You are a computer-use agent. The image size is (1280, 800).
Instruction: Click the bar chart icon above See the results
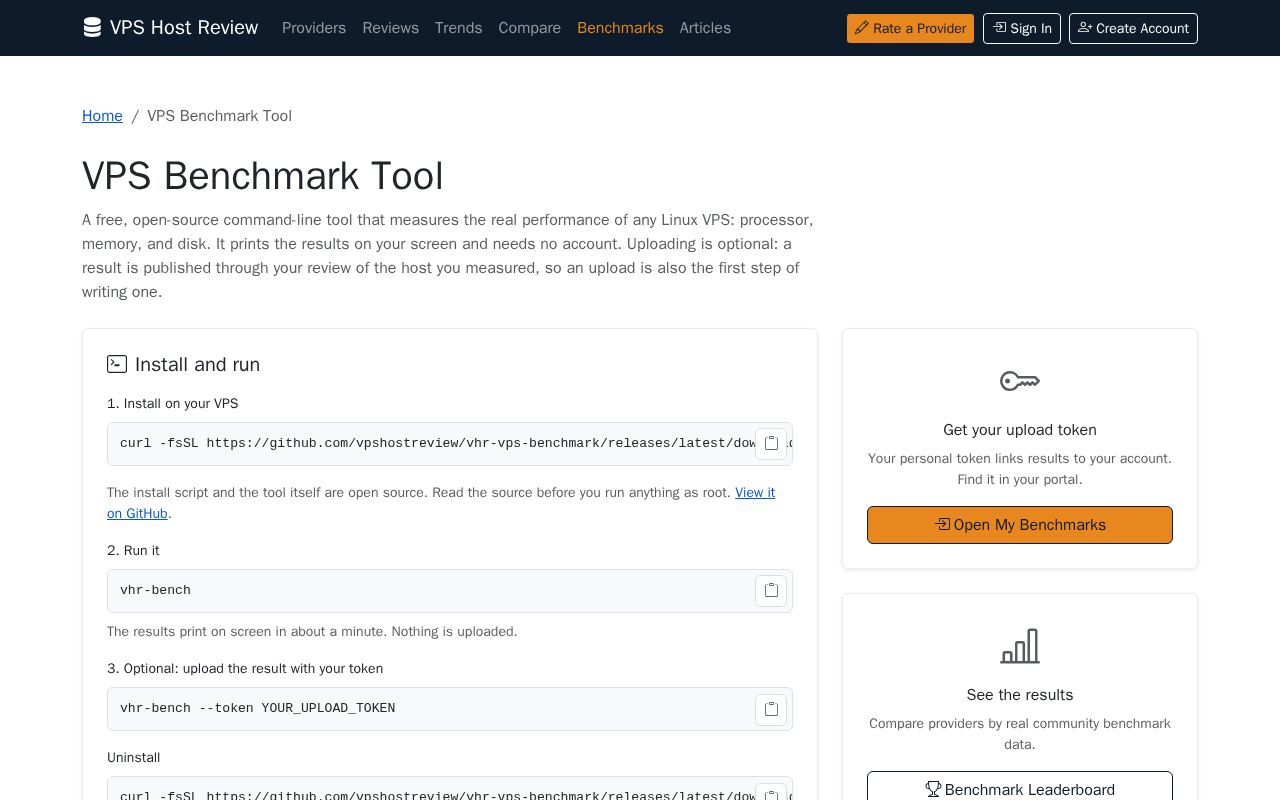click(x=1020, y=646)
